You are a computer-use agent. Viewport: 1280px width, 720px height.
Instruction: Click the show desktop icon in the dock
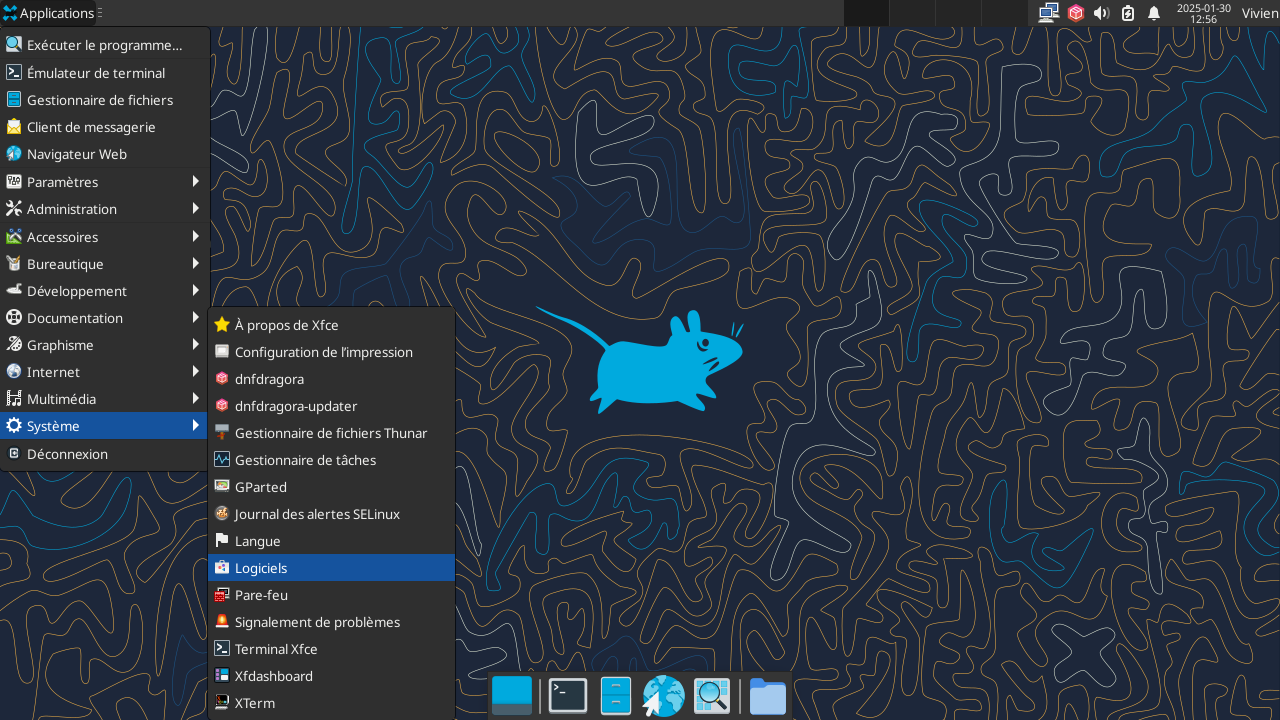coord(512,696)
